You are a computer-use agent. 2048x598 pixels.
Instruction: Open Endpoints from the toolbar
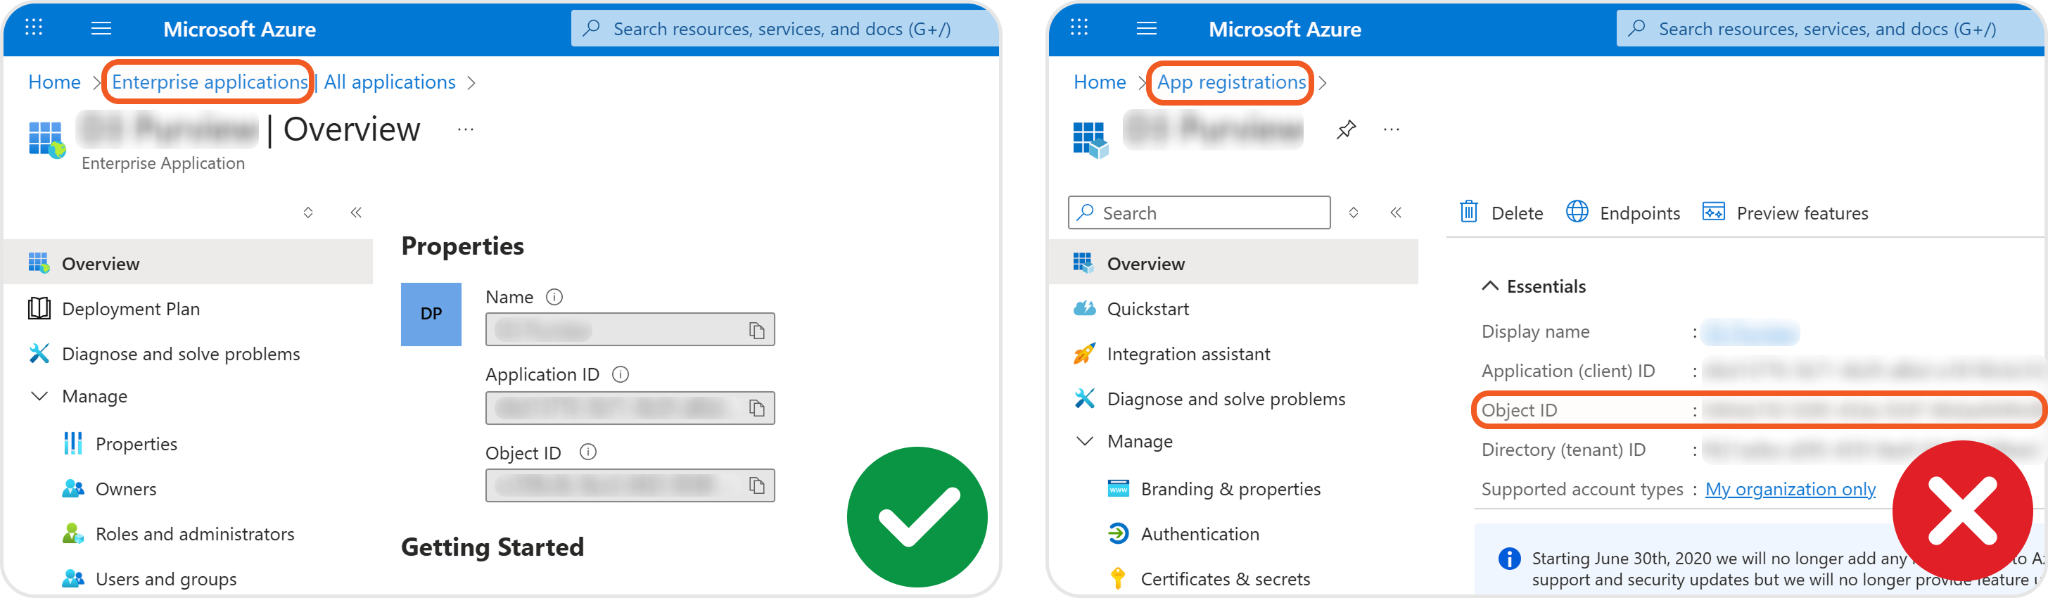(1622, 212)
